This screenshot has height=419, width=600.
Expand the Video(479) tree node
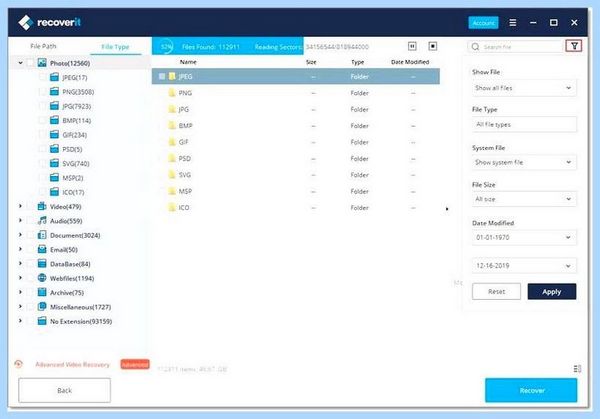(20, 206)
